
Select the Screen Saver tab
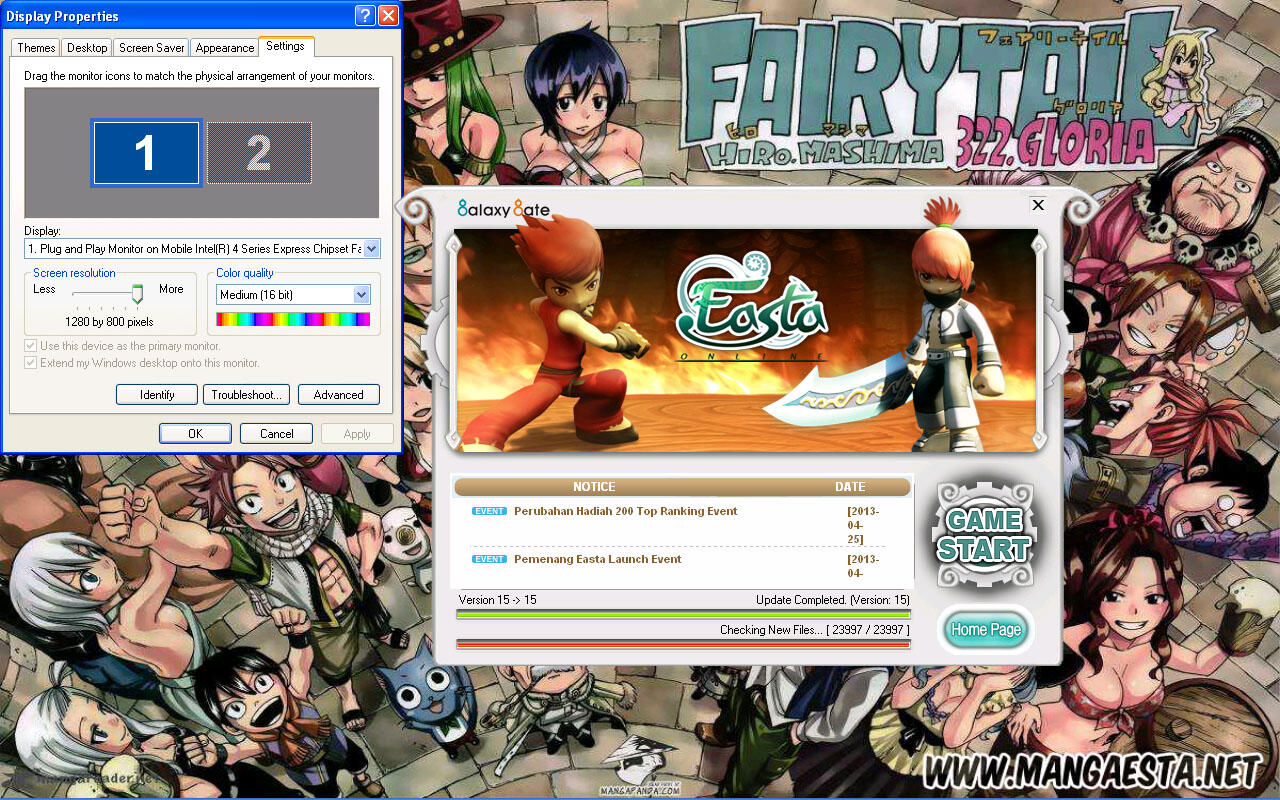pyautogui.click(x=151, y=47)
